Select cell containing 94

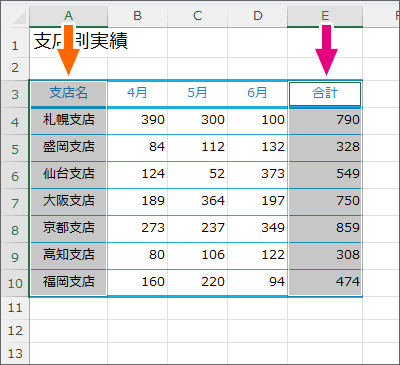tap(257, 283)
